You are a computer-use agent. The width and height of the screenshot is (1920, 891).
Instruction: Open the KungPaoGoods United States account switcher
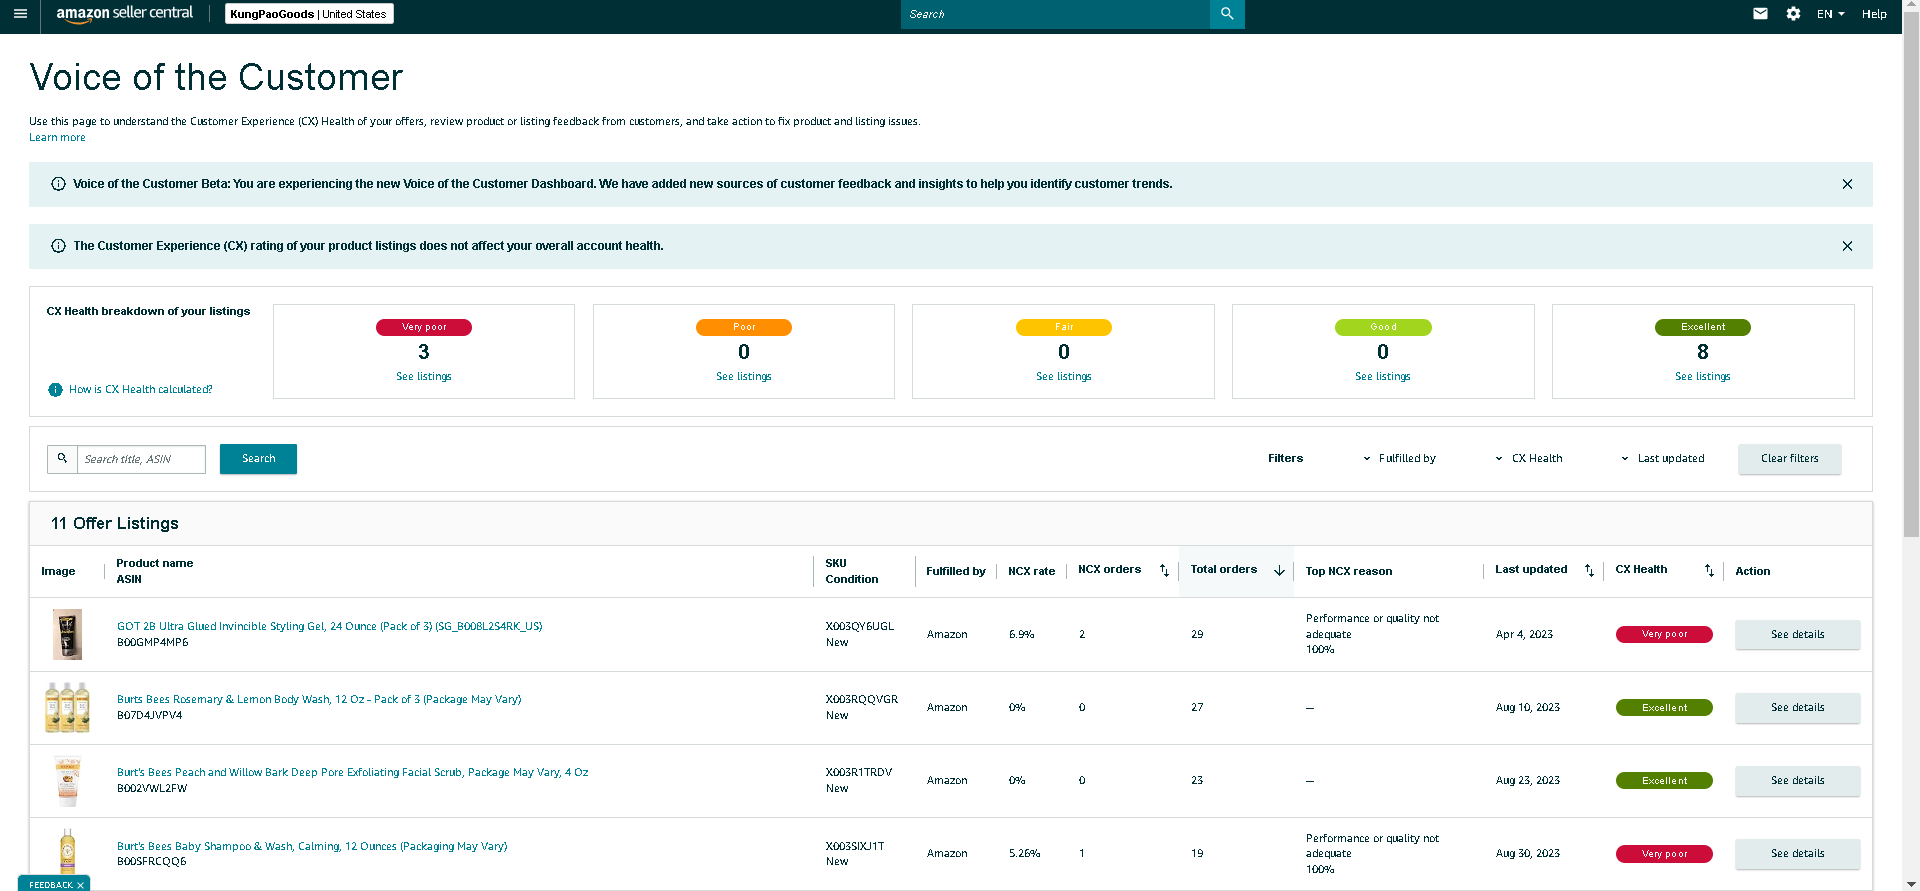click(x=309, y=14)
